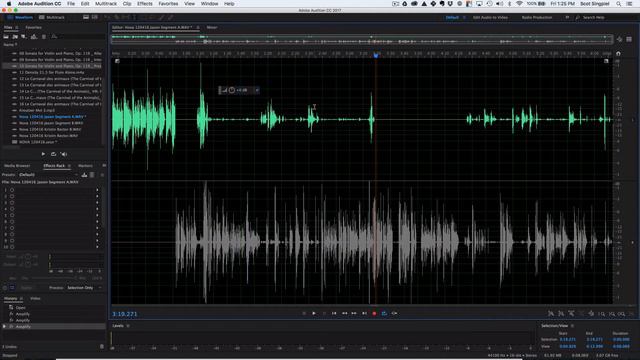
Task: Click the Import File icon in Files panel
Action: [x=15, y=37]
